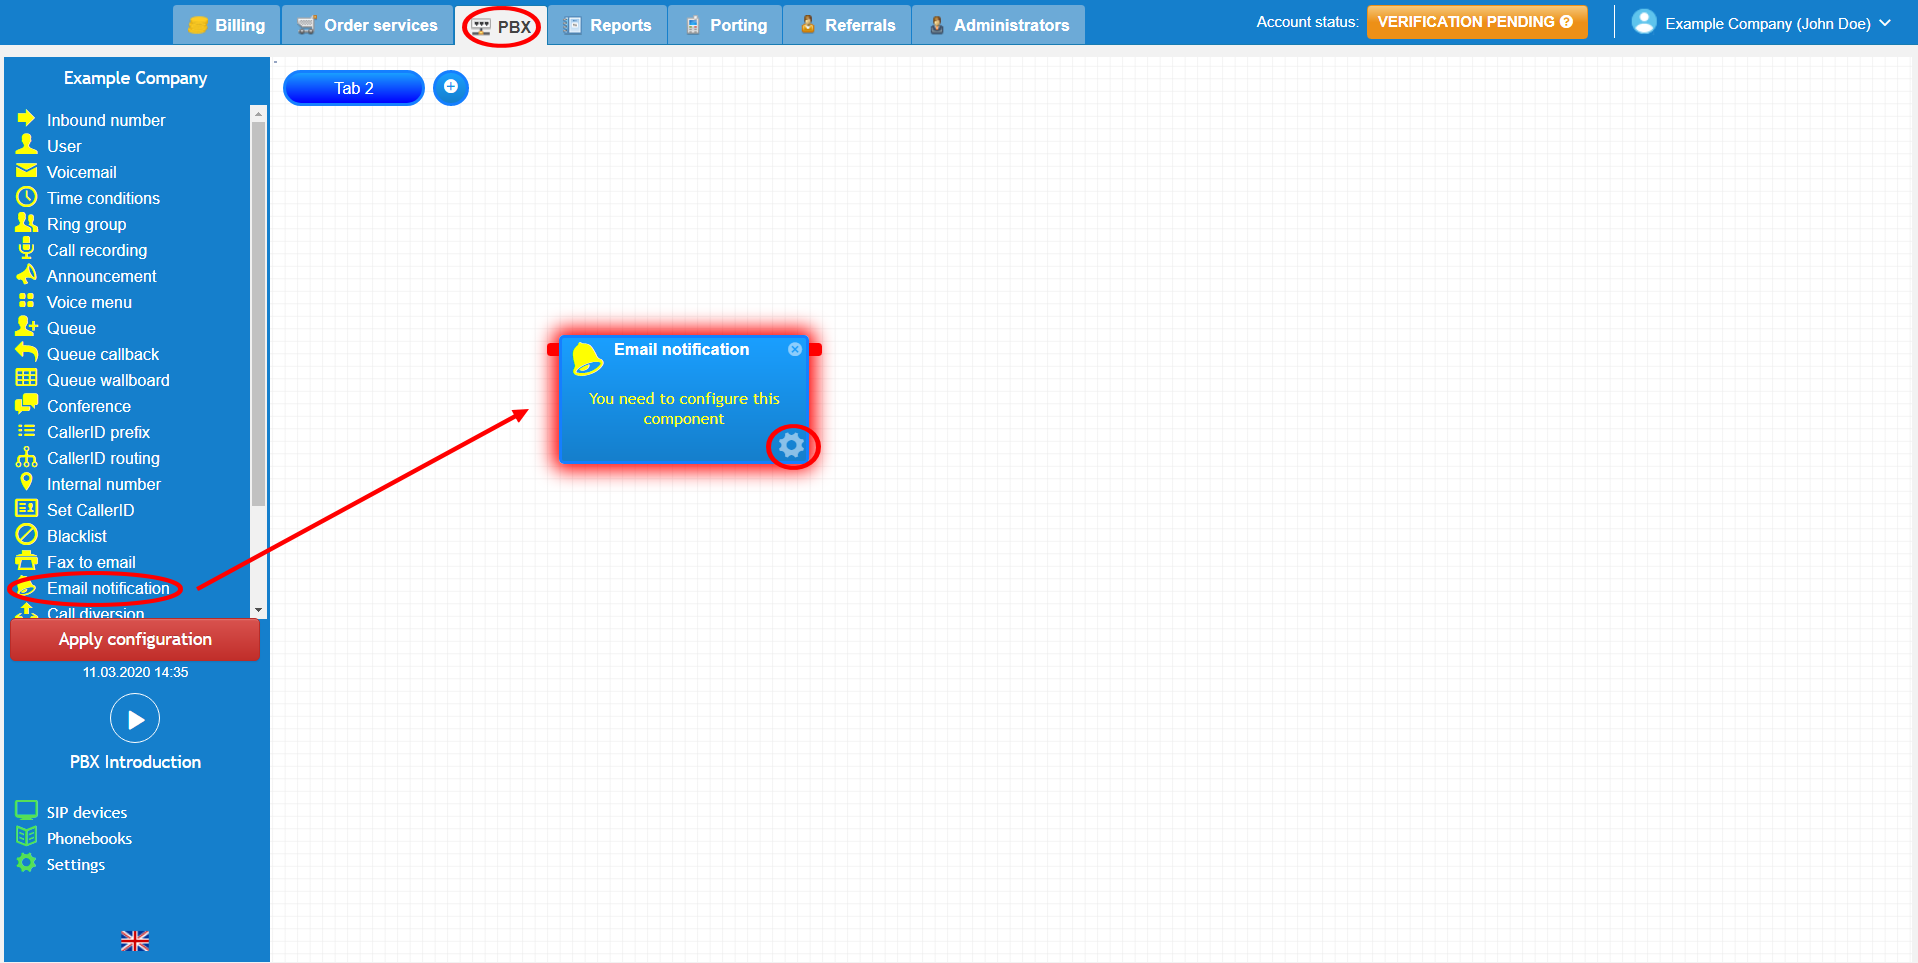
Task: Play the PBX Introduction video
Action: [x=135, y=719]
